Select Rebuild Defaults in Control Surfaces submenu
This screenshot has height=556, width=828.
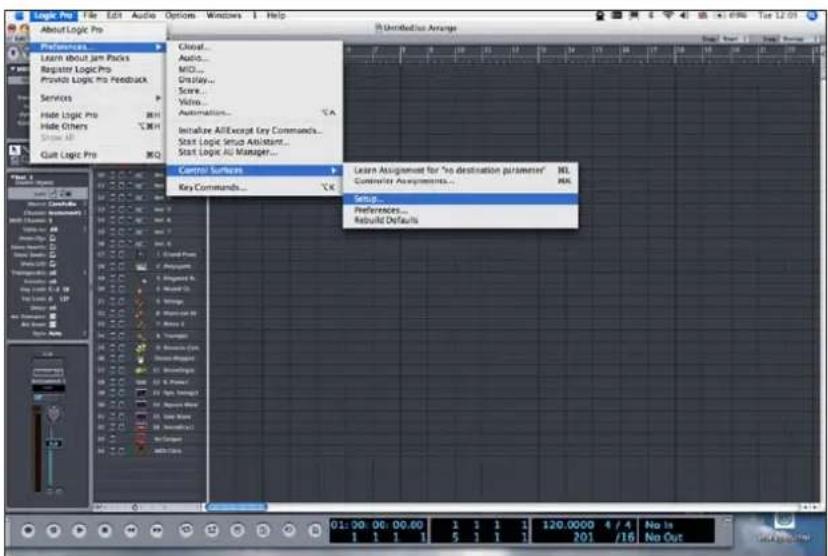click(x=460, y=221)
